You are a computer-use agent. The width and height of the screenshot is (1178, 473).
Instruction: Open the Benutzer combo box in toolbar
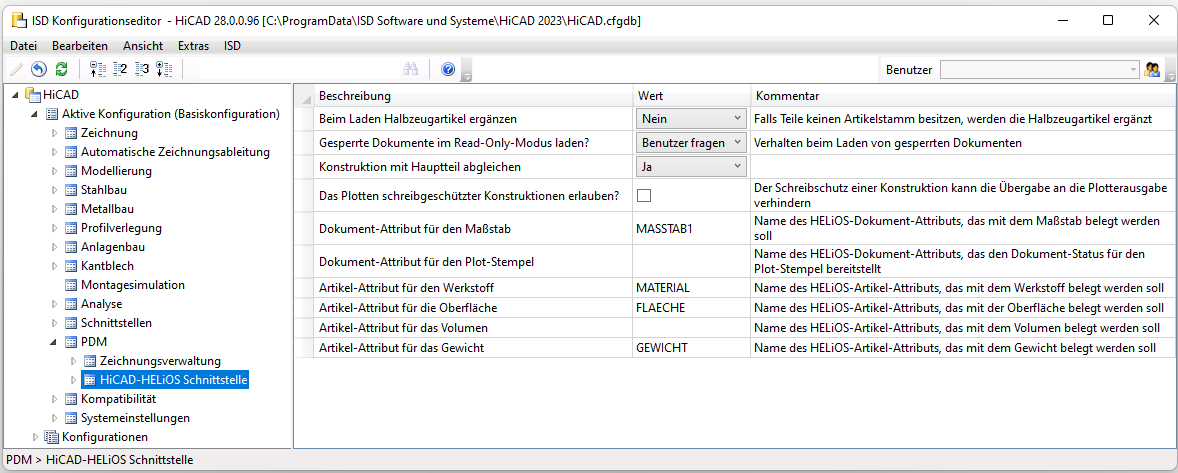point(1039,69)
